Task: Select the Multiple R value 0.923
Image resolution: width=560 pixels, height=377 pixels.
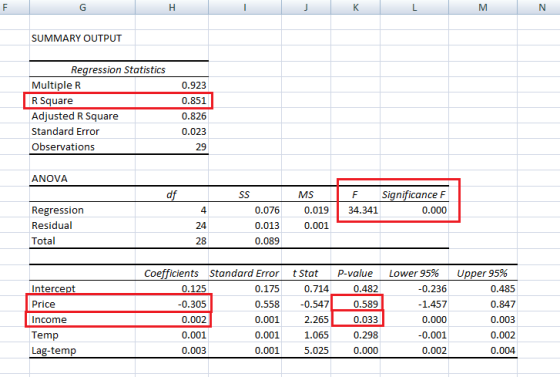Action: pos(194,85)
